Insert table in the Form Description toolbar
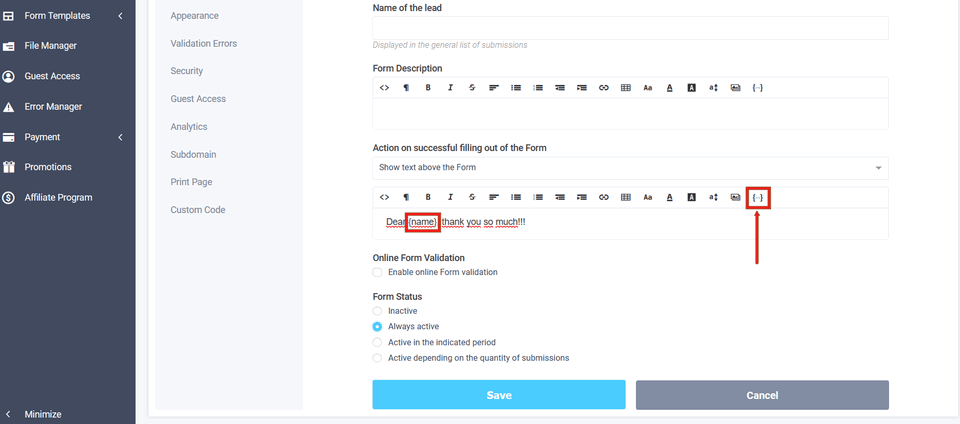Viewport: 960px width, 424px height. click(x=626, y=88)
